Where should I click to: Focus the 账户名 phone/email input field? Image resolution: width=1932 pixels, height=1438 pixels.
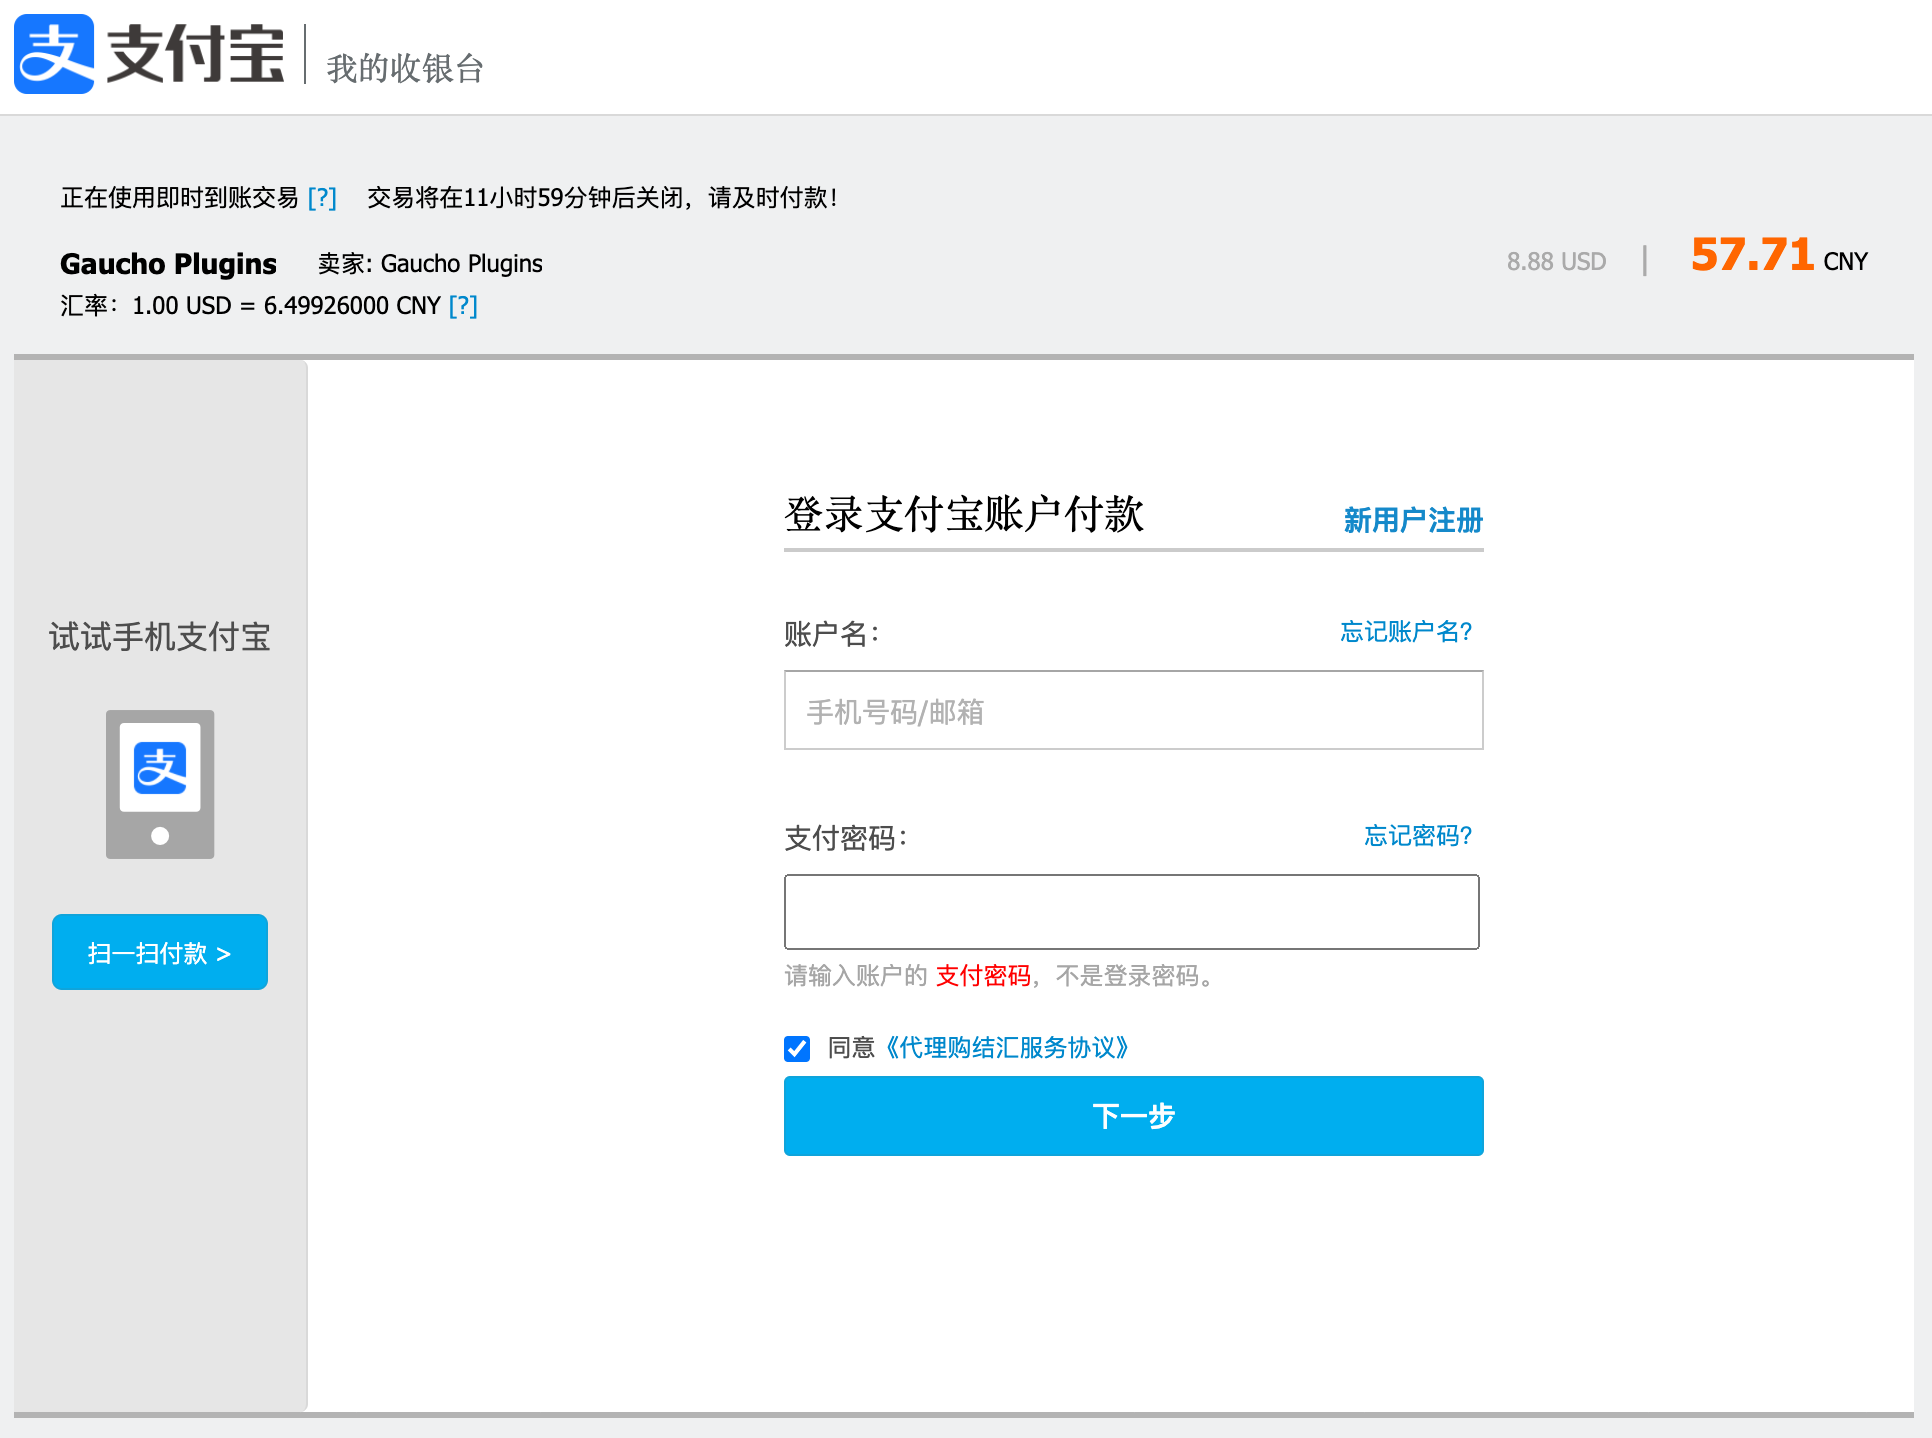(x=1133, y=711)
